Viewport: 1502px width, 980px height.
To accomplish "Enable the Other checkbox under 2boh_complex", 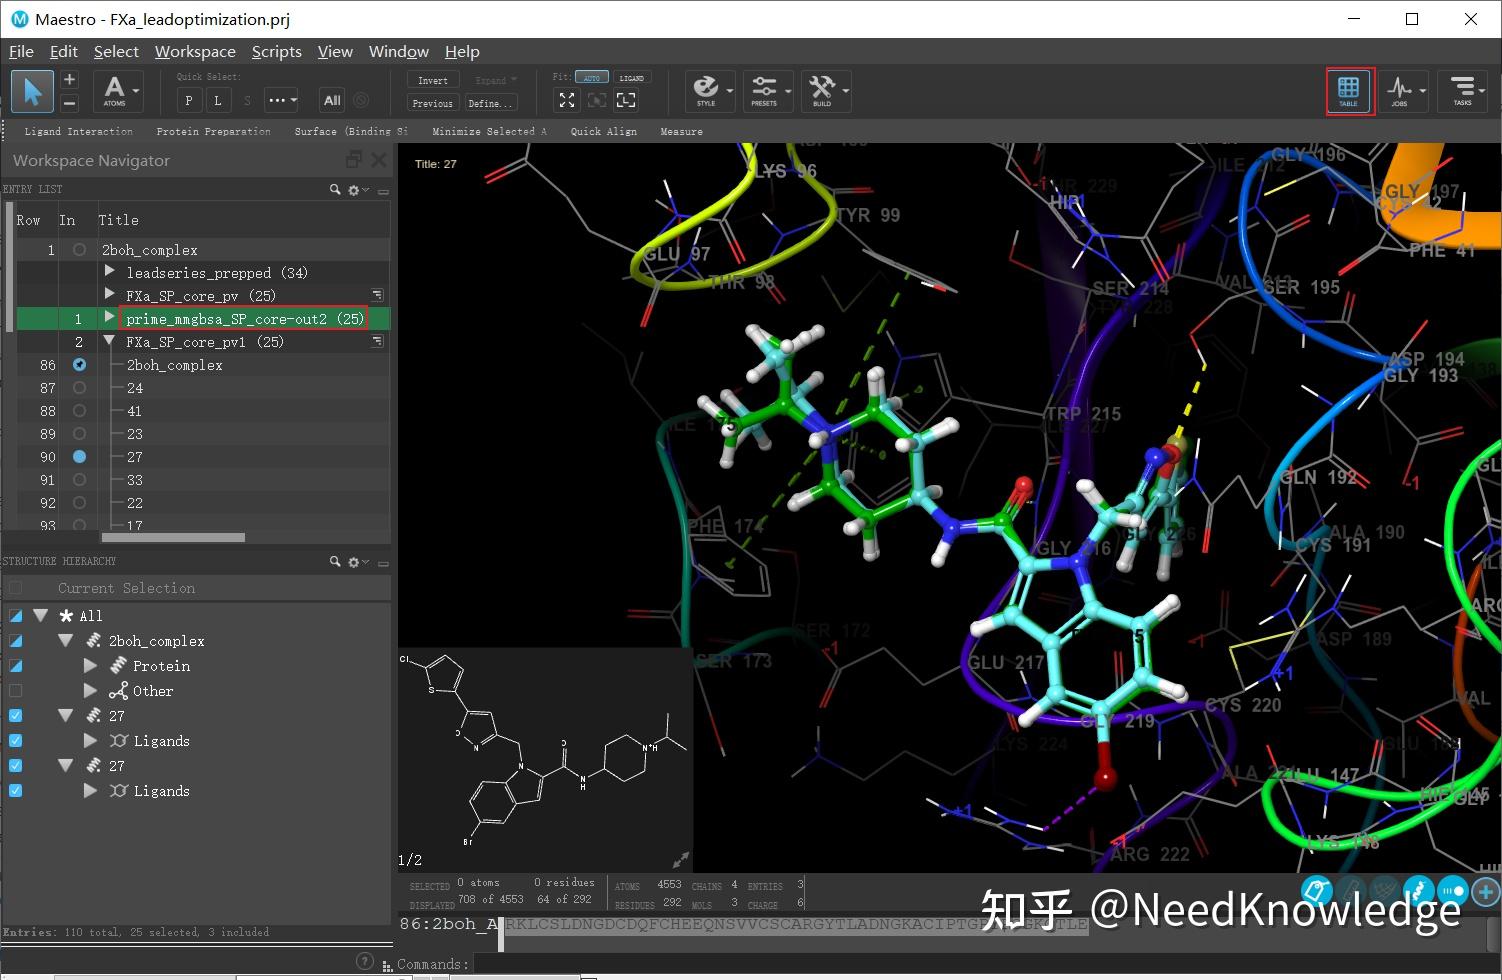I will 15,690.
